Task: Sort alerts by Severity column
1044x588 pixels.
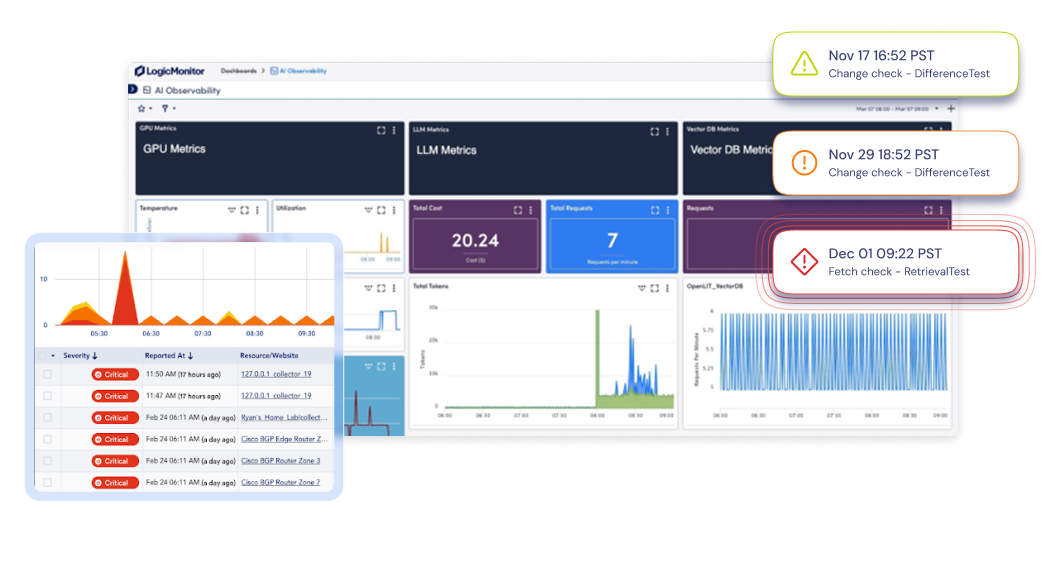Action: (80, 356)
